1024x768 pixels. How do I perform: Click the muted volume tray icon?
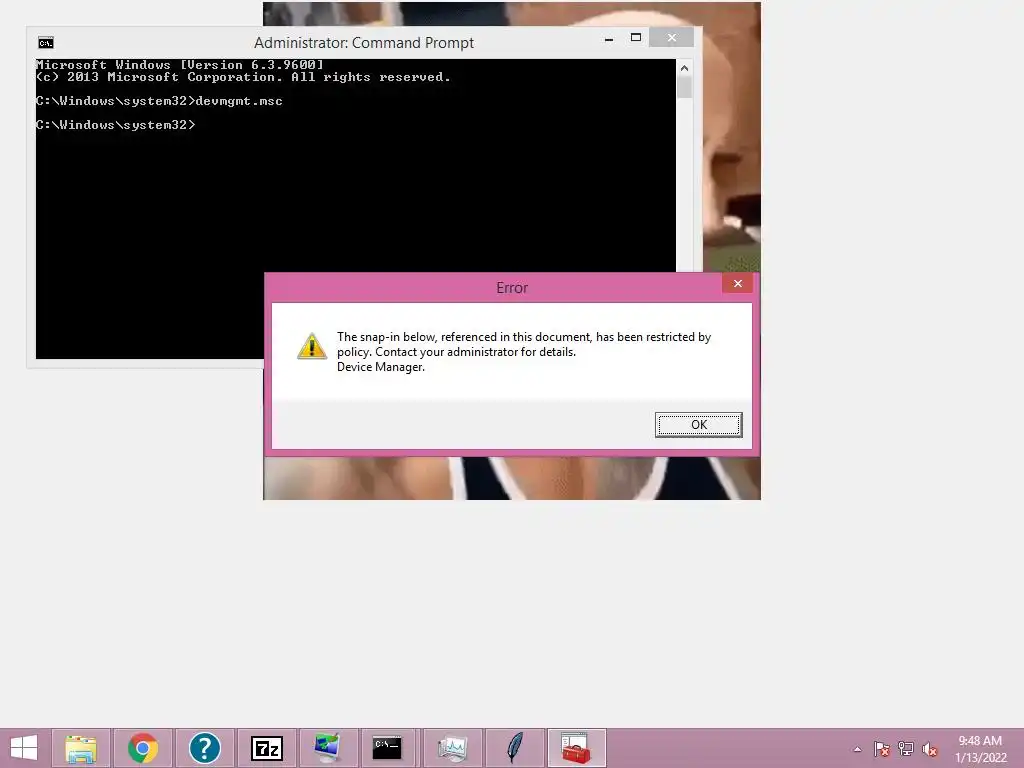pos(929,749)
